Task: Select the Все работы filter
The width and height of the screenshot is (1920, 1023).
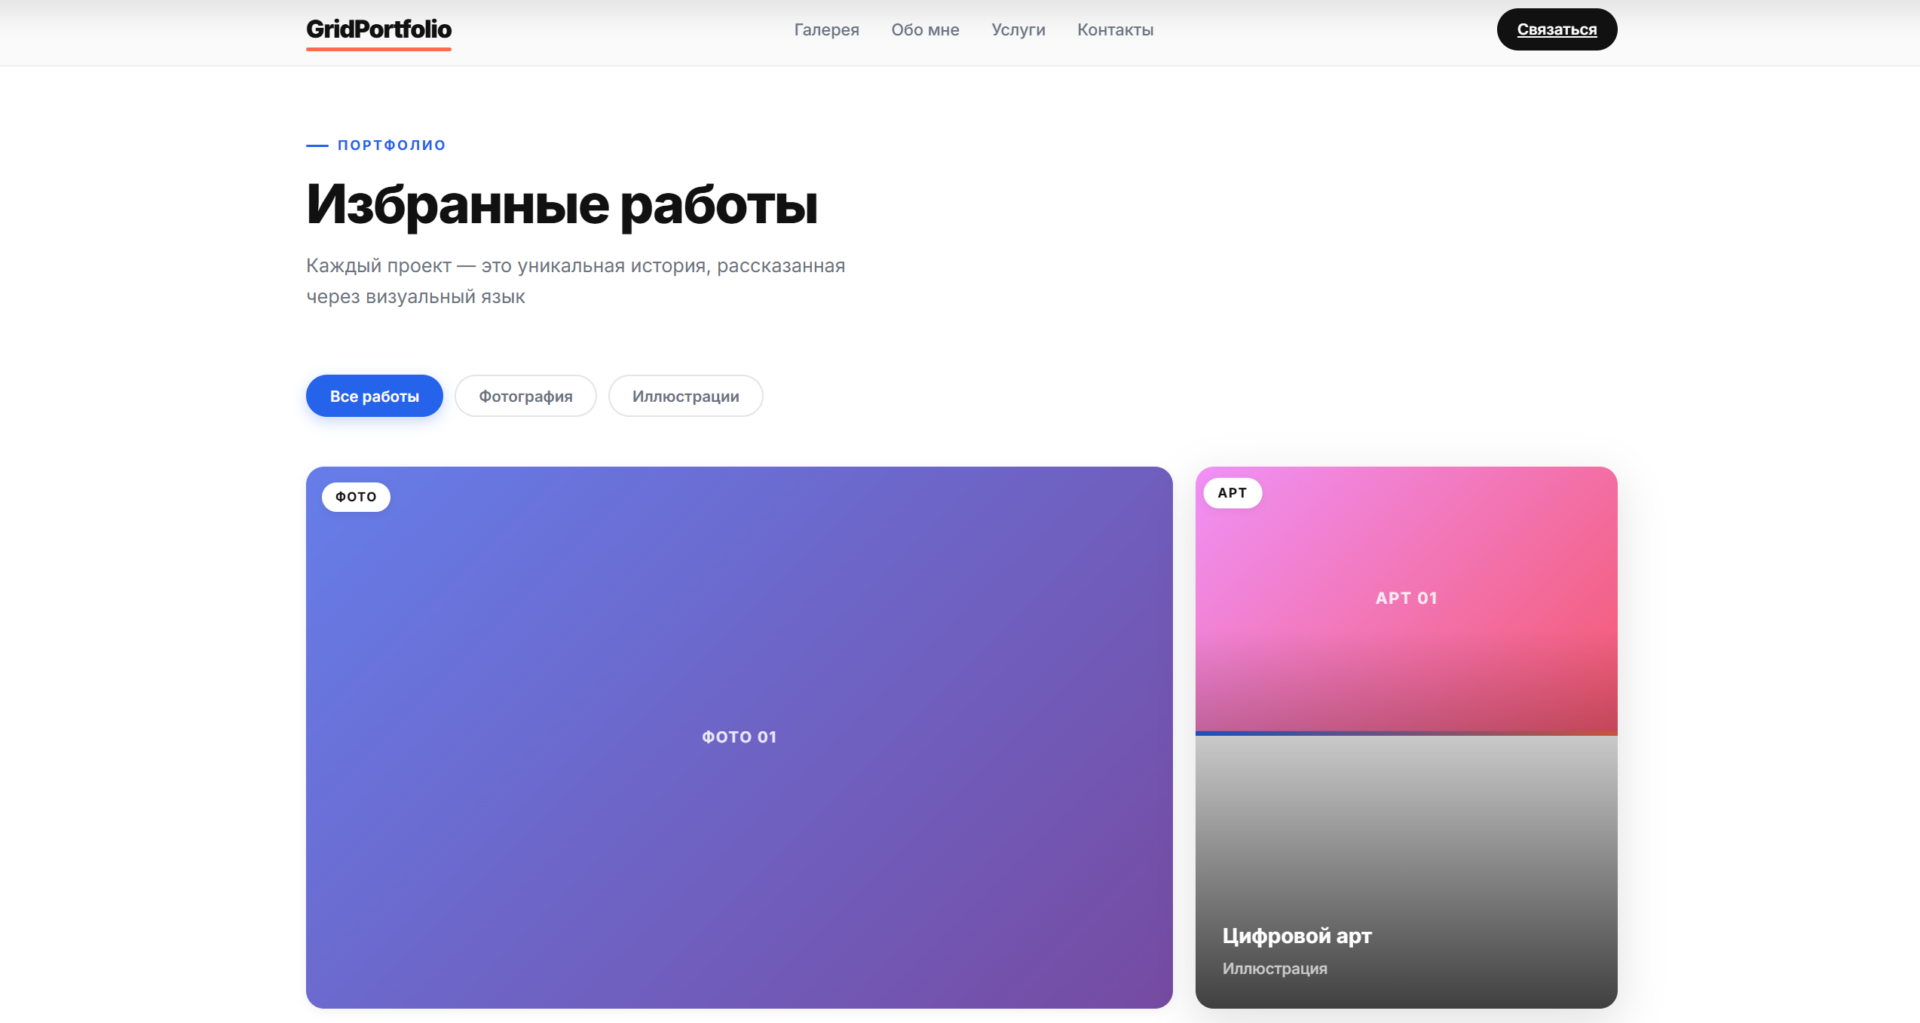Action: [374, 396]
